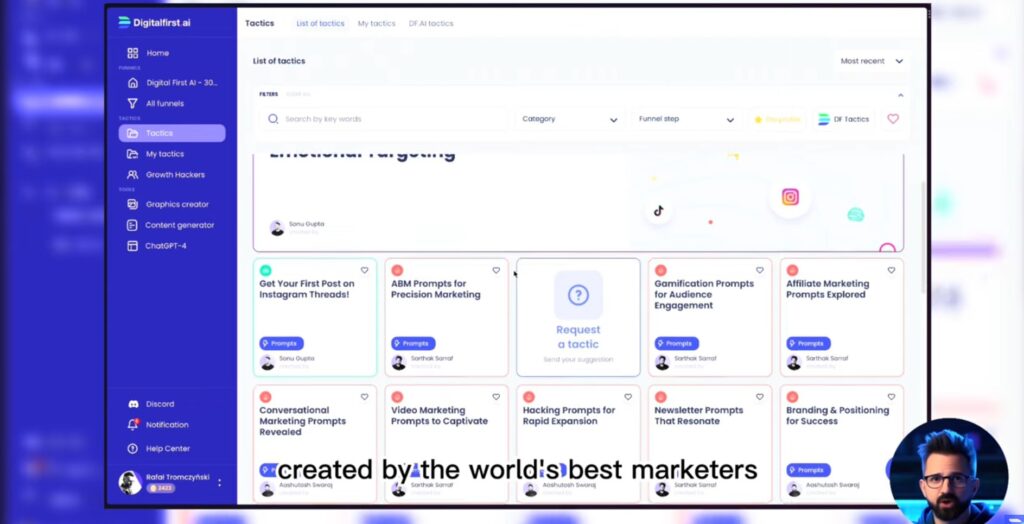This screenshot has height=524, width=1024.
Task: Open the Help Center
Action: (x=159, y=448)
